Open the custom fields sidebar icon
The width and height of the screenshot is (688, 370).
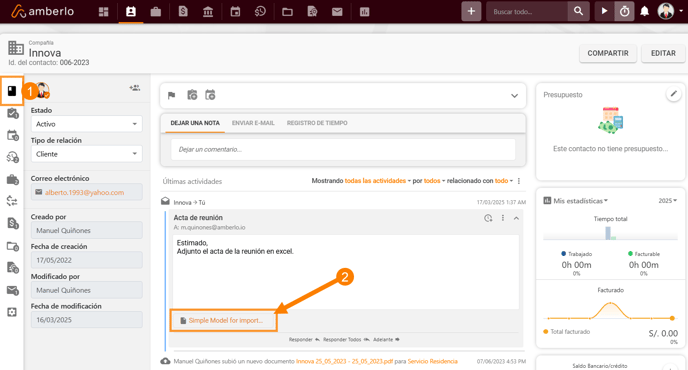click(12, 312)
